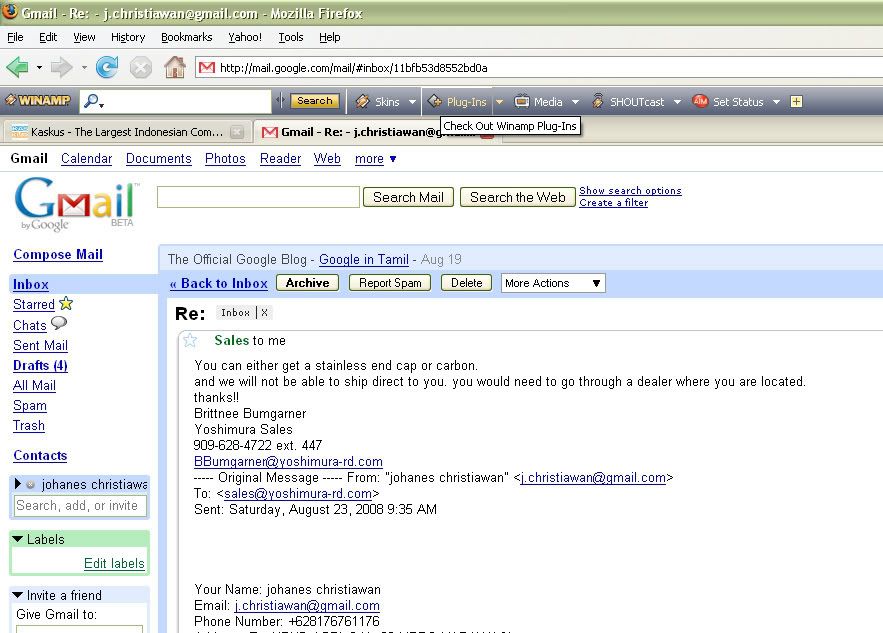
Task: Open the Back button history dropdown arrow
Action: (39, 68)
